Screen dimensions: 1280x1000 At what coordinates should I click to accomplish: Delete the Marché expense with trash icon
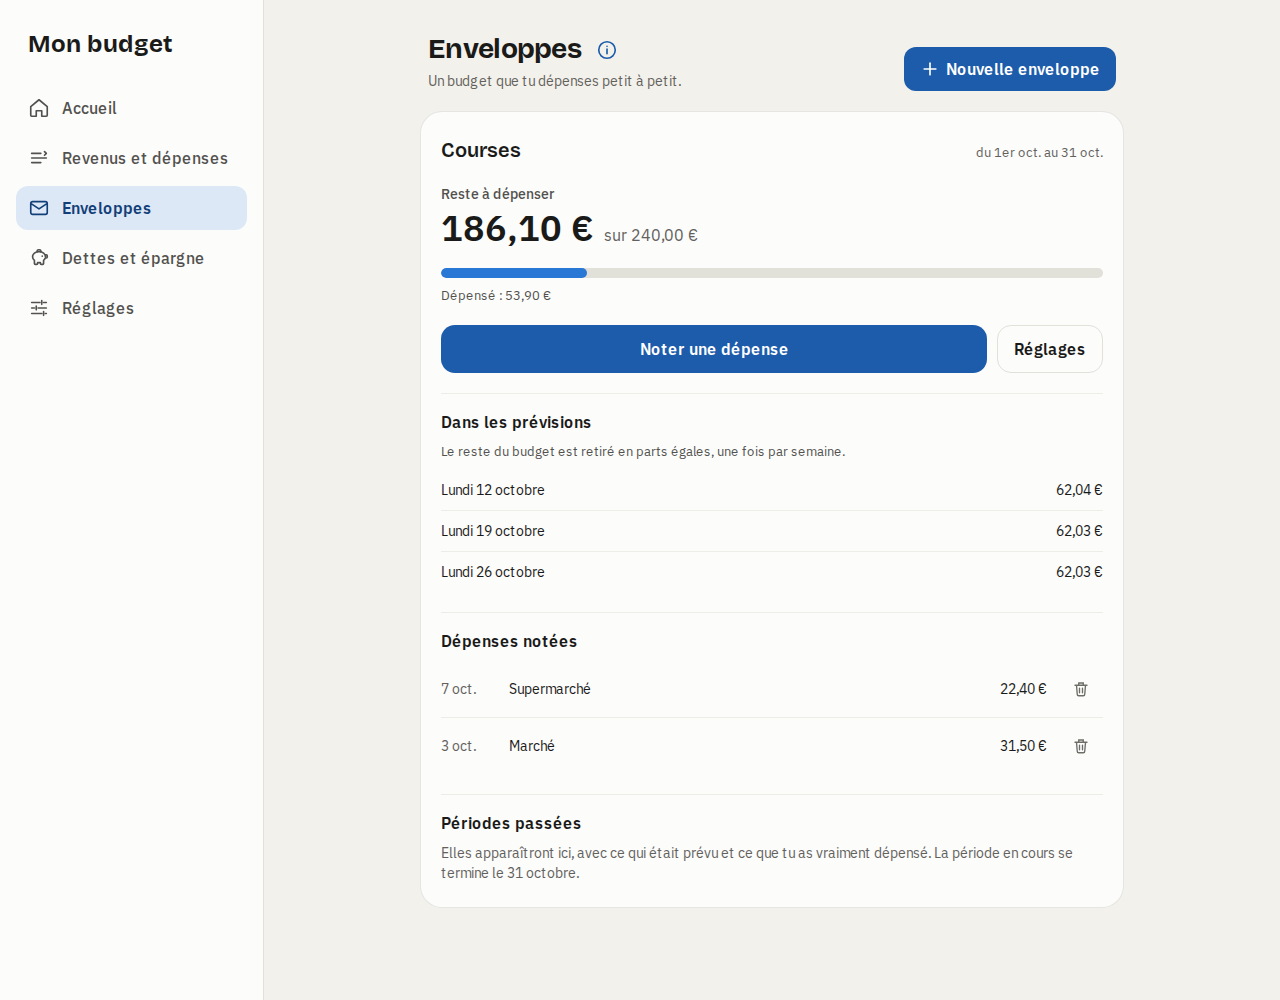point(1081,746)
